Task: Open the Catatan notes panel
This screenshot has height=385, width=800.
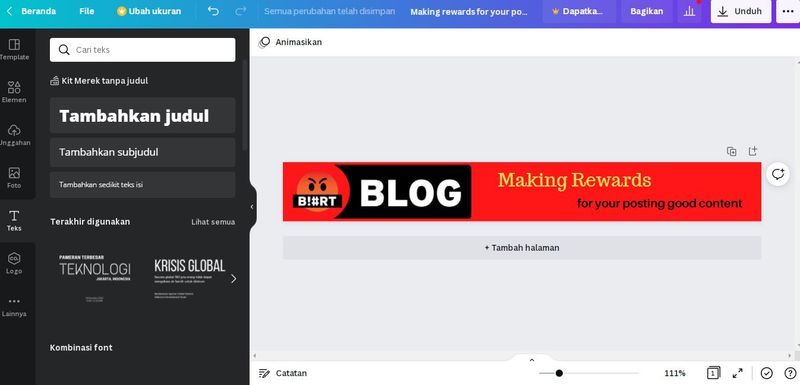Action: (283, 373)
